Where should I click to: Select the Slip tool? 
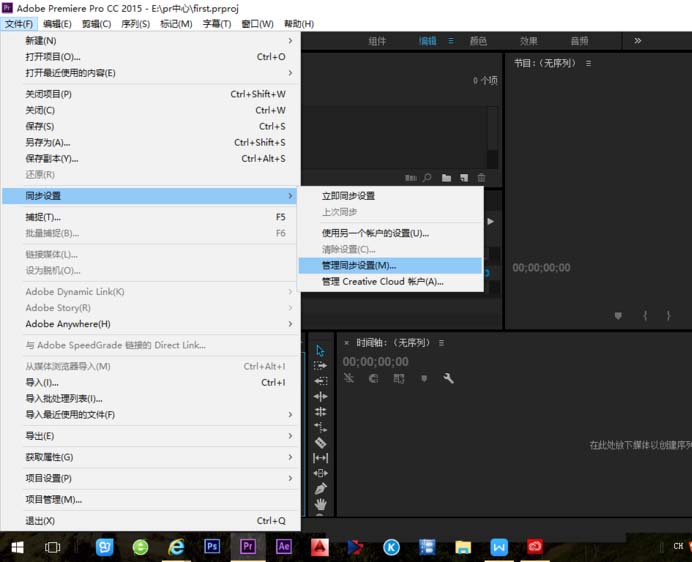point(320,458)
